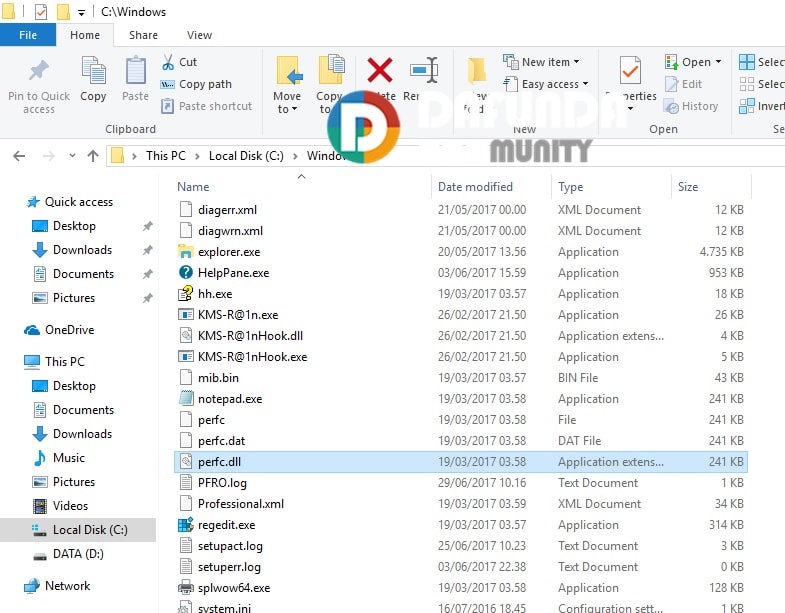Click the Cut scissors icon

(168, 62)
